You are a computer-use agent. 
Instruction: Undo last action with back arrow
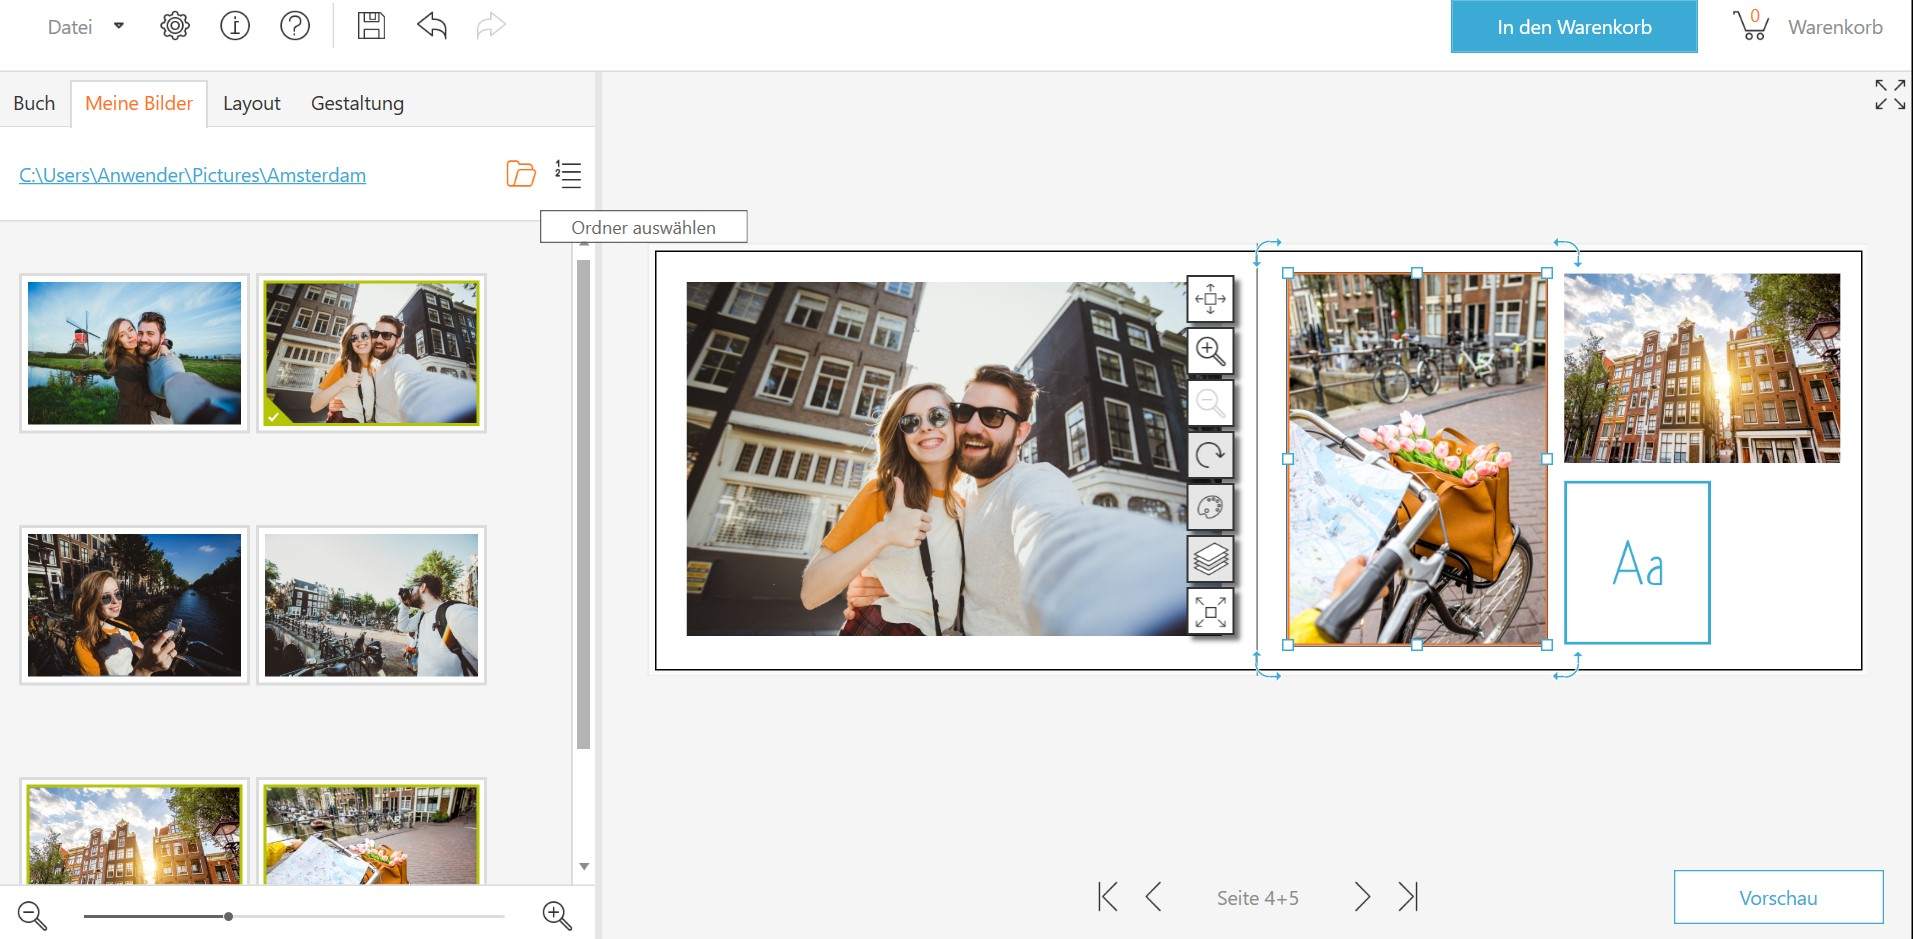tap(432, 26)
